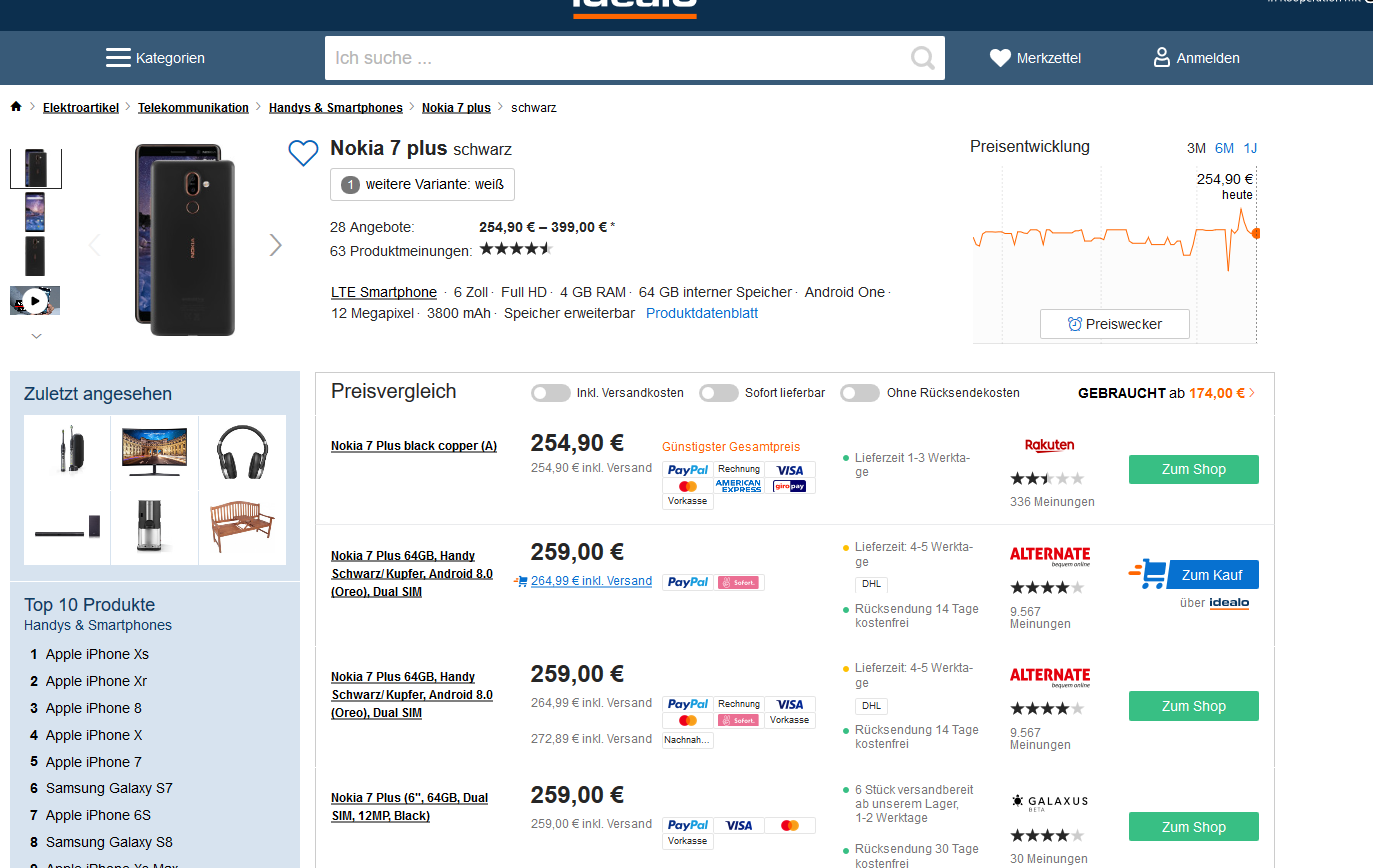
Task: Switch price chart to 6M
Action: click(1224, 148)
